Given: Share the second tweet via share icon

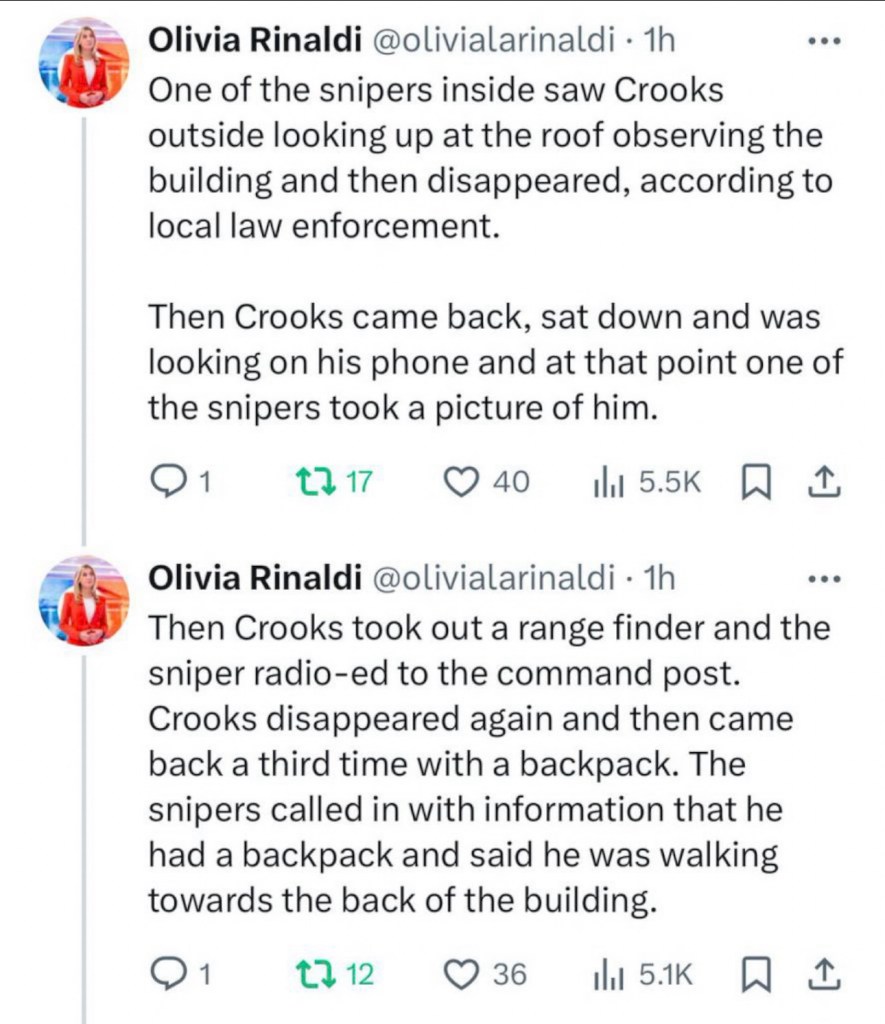Looking at the screenshot, I should 820,973.
